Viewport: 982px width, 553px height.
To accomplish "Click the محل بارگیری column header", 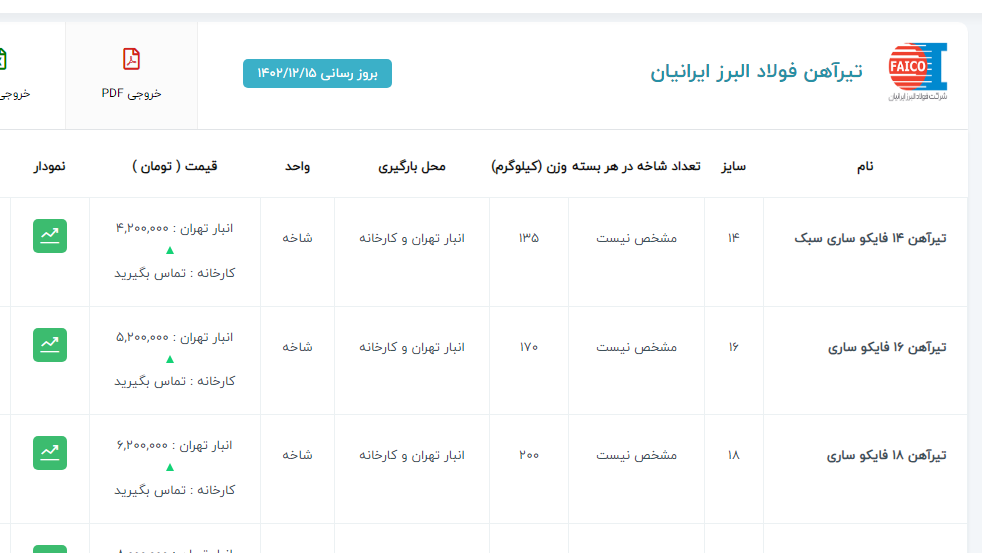I will tap(412, 166).
